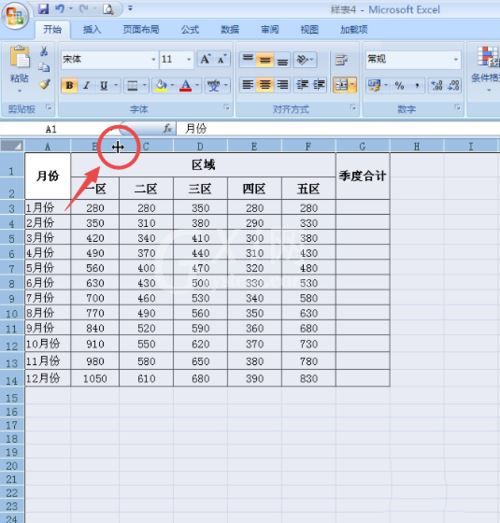This screenshot has height=523, width=500.
Task: Expand borders dropdown arrow
Action: pyautogui.click(x=144, y=86)
